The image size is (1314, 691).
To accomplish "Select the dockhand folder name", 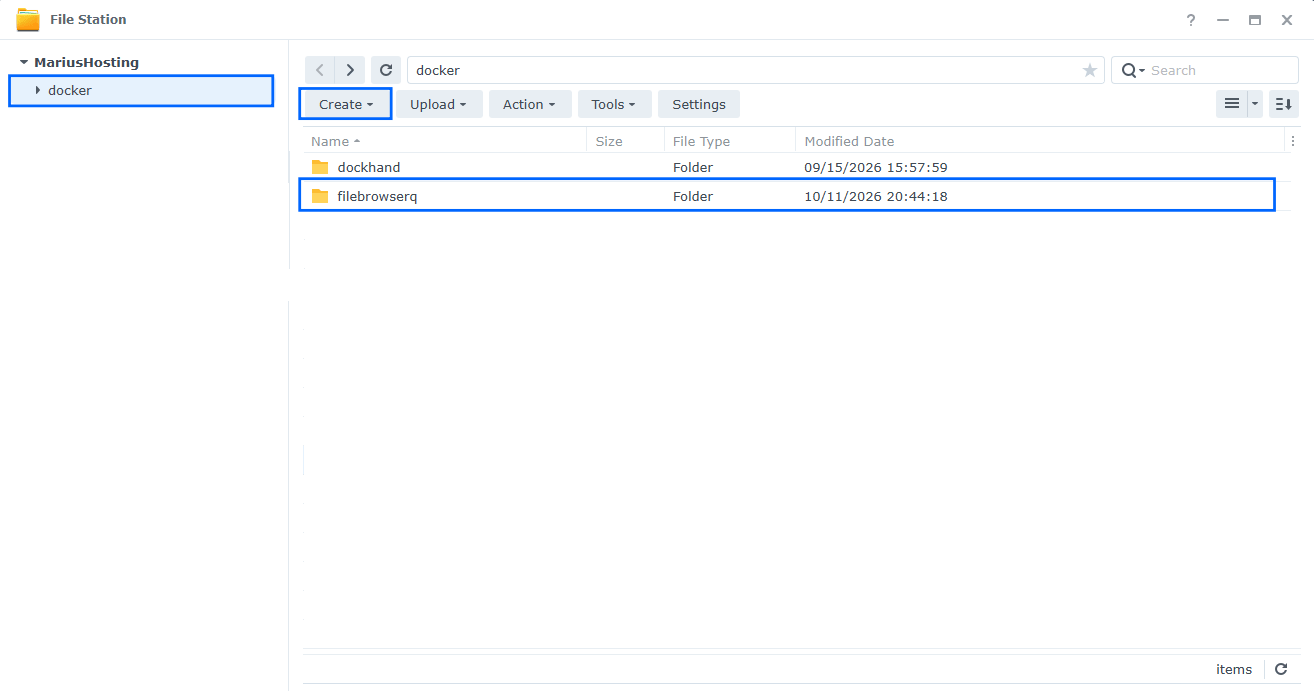I will pos(369,167).
